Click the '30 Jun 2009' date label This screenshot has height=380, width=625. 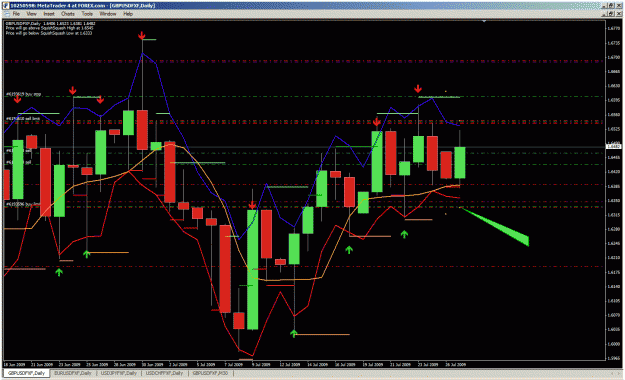tap(153, 364)
